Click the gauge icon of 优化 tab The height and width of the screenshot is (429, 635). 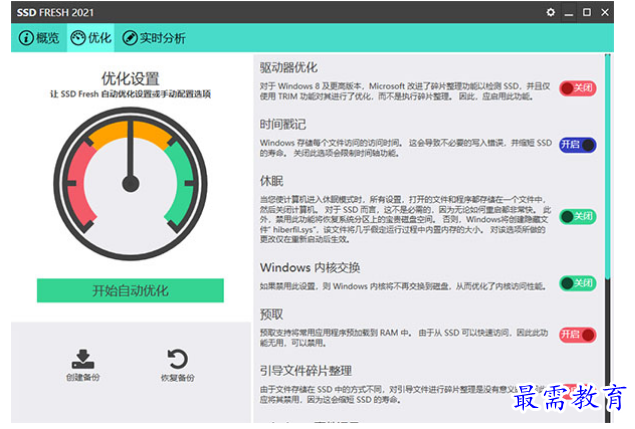(x=78, y=38)
